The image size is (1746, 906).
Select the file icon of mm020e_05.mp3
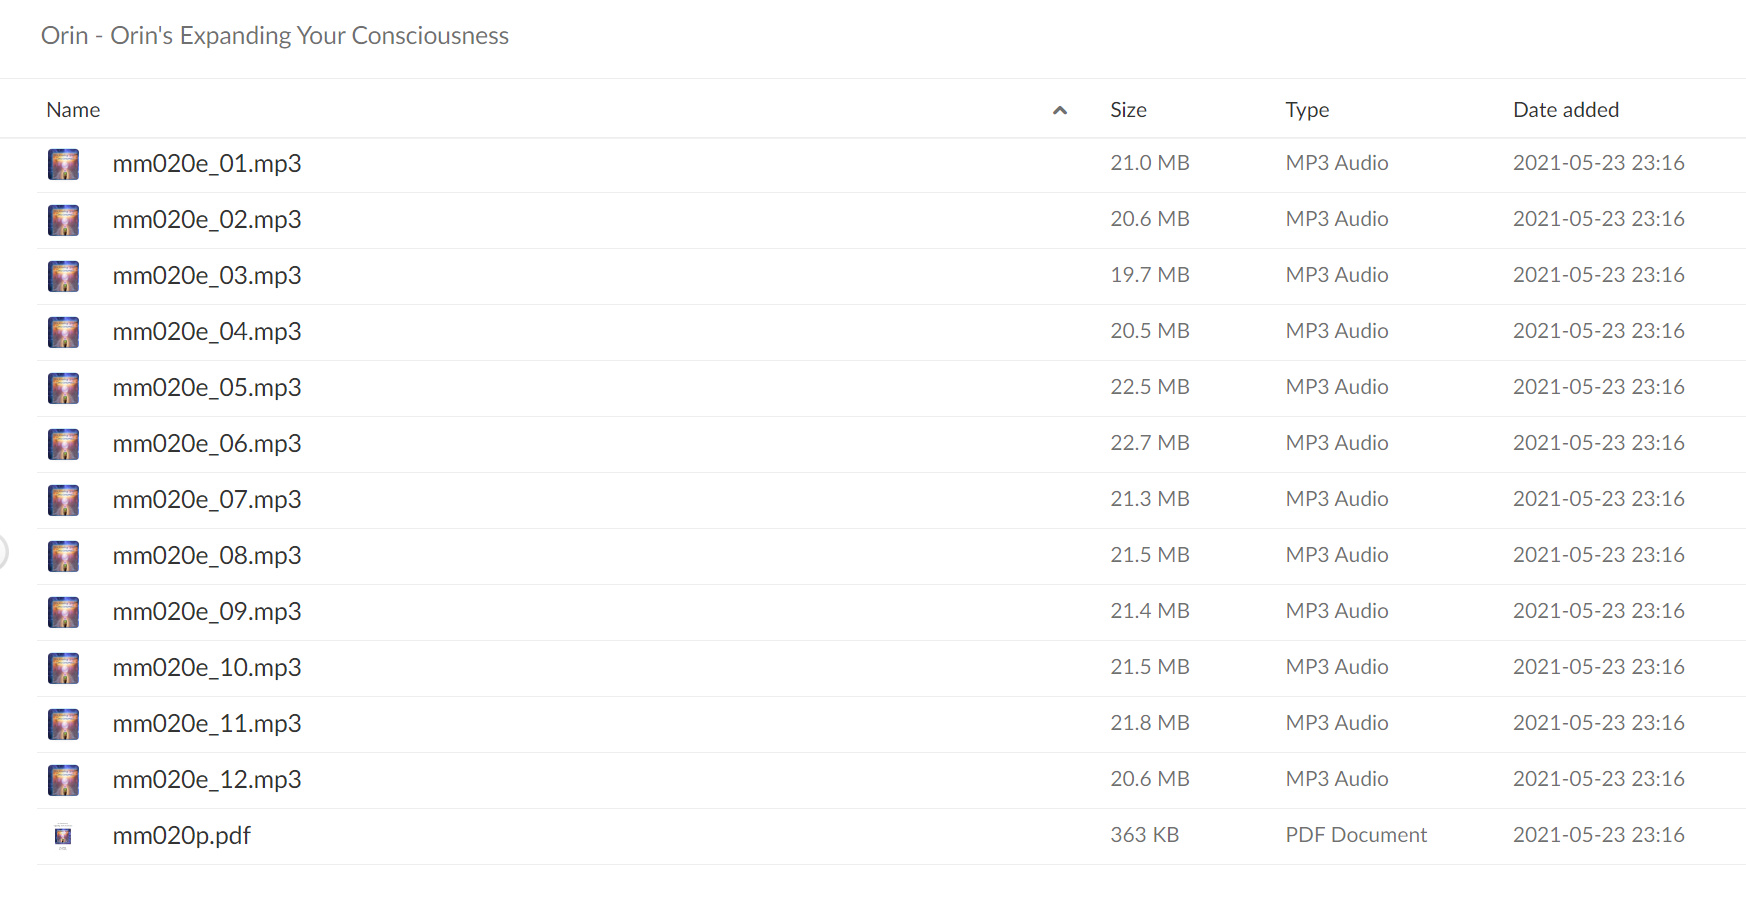click(63, 388)
